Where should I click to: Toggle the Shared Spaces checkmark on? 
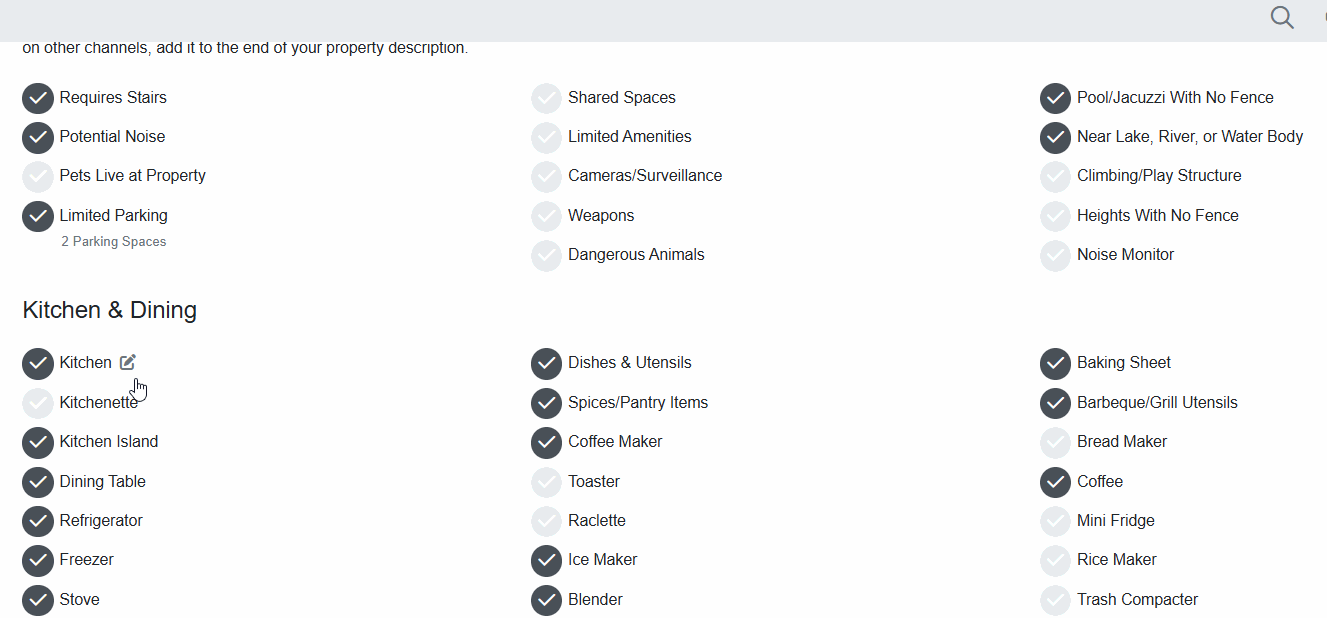pos(546,98)
